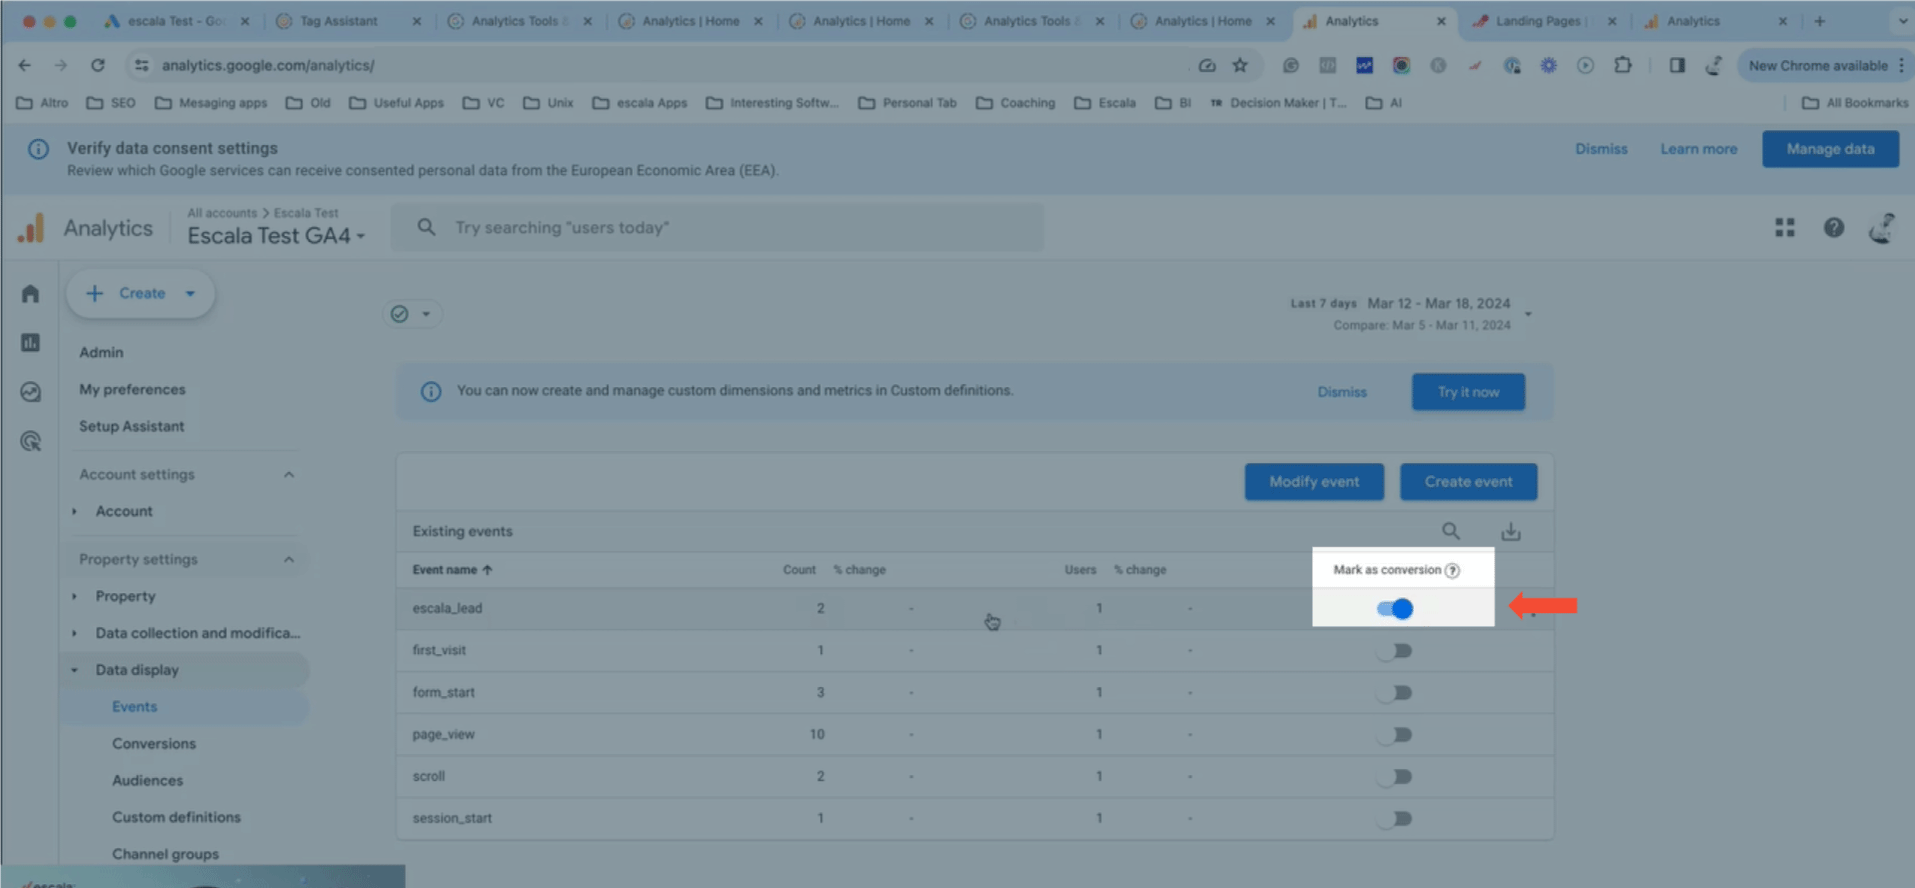Open the Explore icon in left rail
Image resolution: width=1915 pixels, height=888 pixels.
point(30,392)
